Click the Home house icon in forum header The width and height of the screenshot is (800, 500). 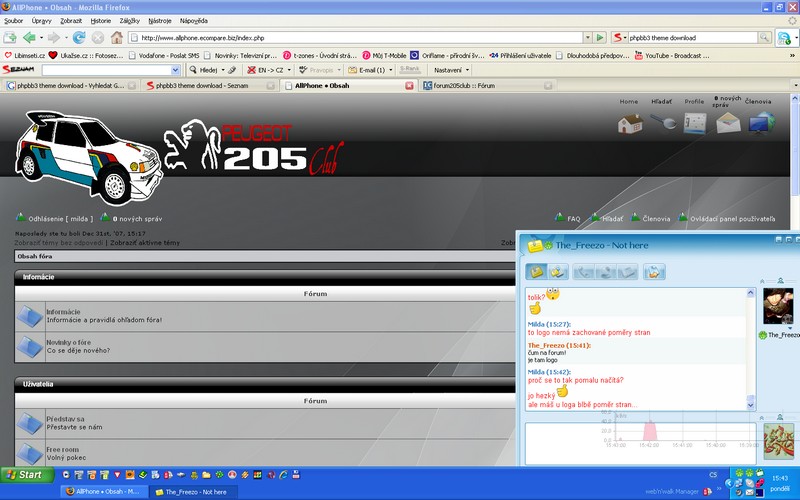629,123
